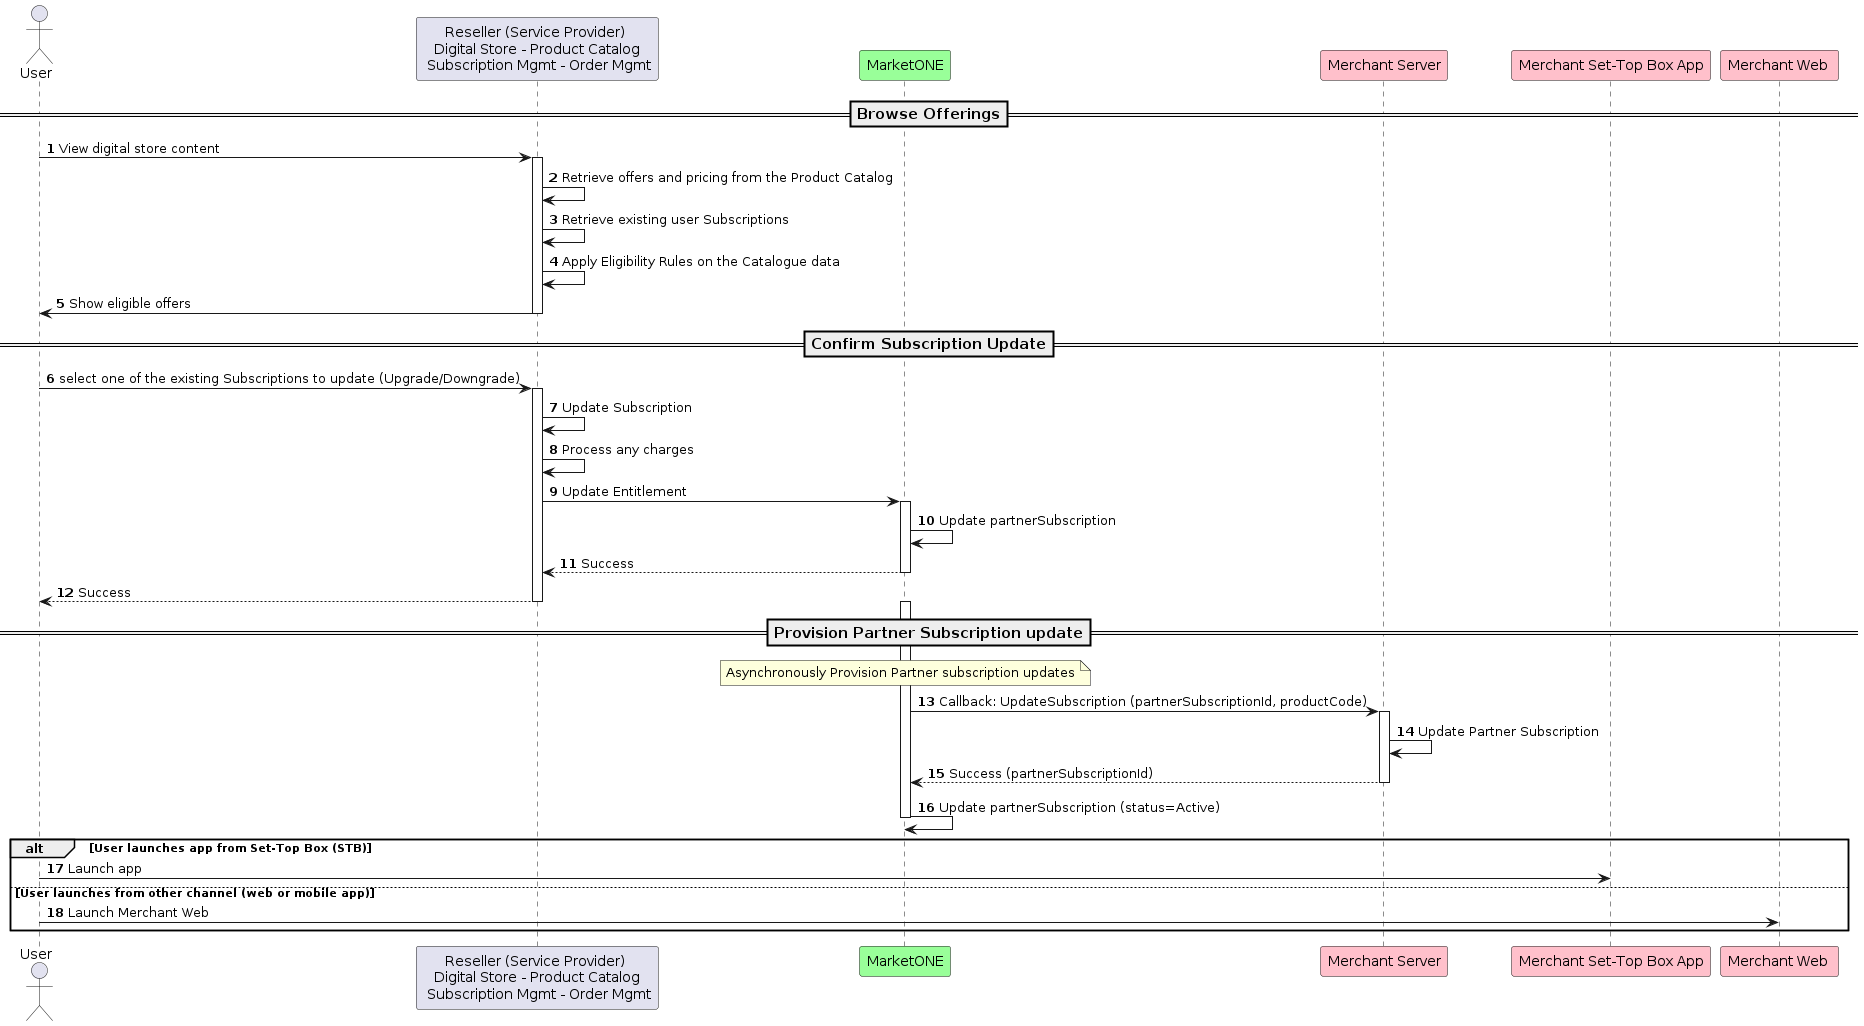The image size is (1864, 1026).
Task: Select the top MarketONE participant box
Action: (905, 65)
